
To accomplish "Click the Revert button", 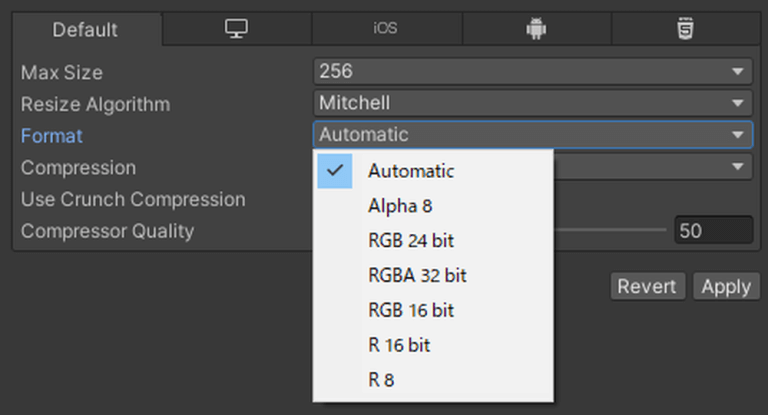I will point(648,286).
